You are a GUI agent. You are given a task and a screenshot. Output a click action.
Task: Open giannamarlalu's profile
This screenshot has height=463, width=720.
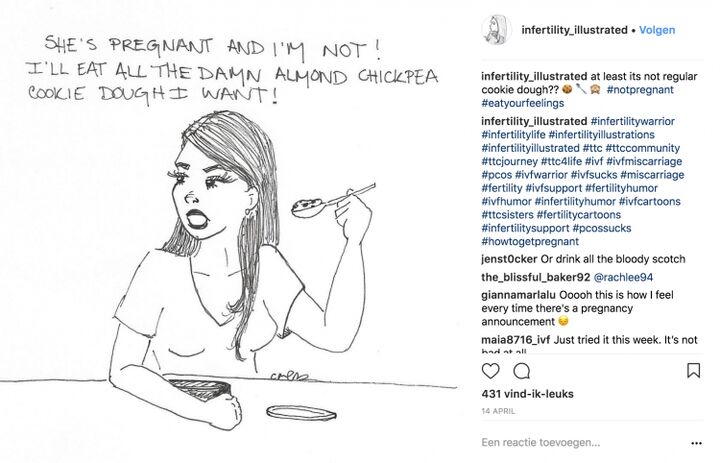pyautogui.click(x=524, y=295)
